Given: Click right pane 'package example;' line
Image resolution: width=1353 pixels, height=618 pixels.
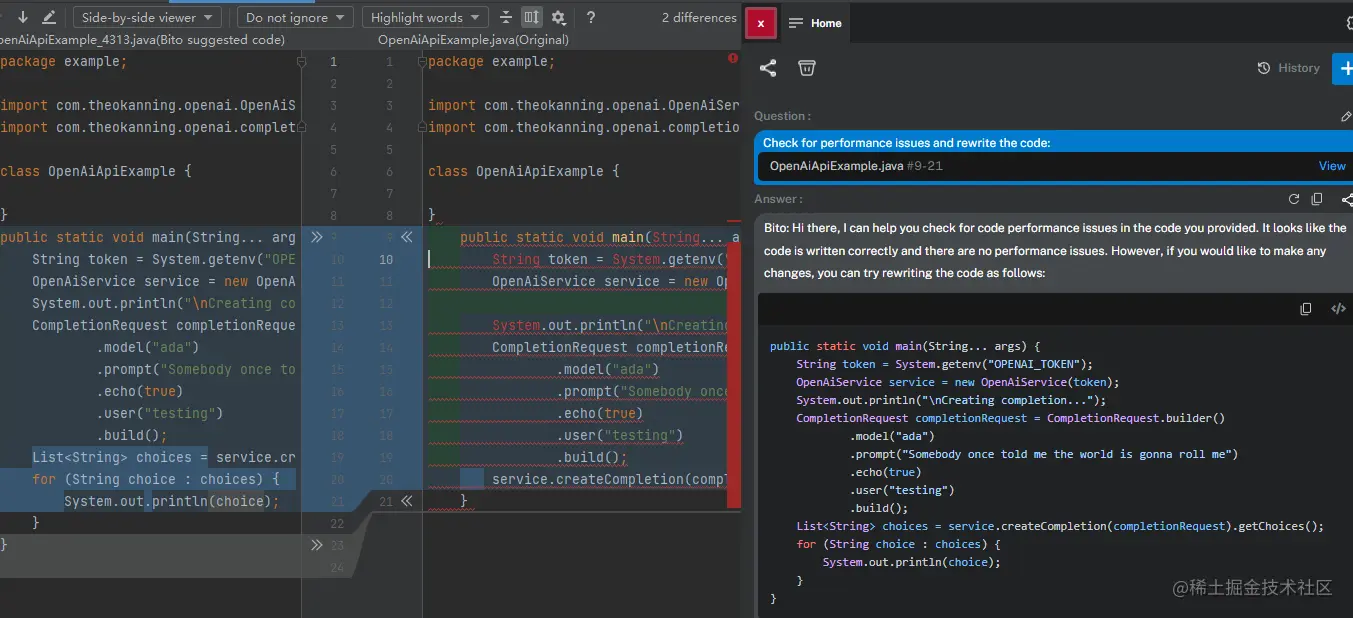Looking at the screenshot, I should 491,61.
